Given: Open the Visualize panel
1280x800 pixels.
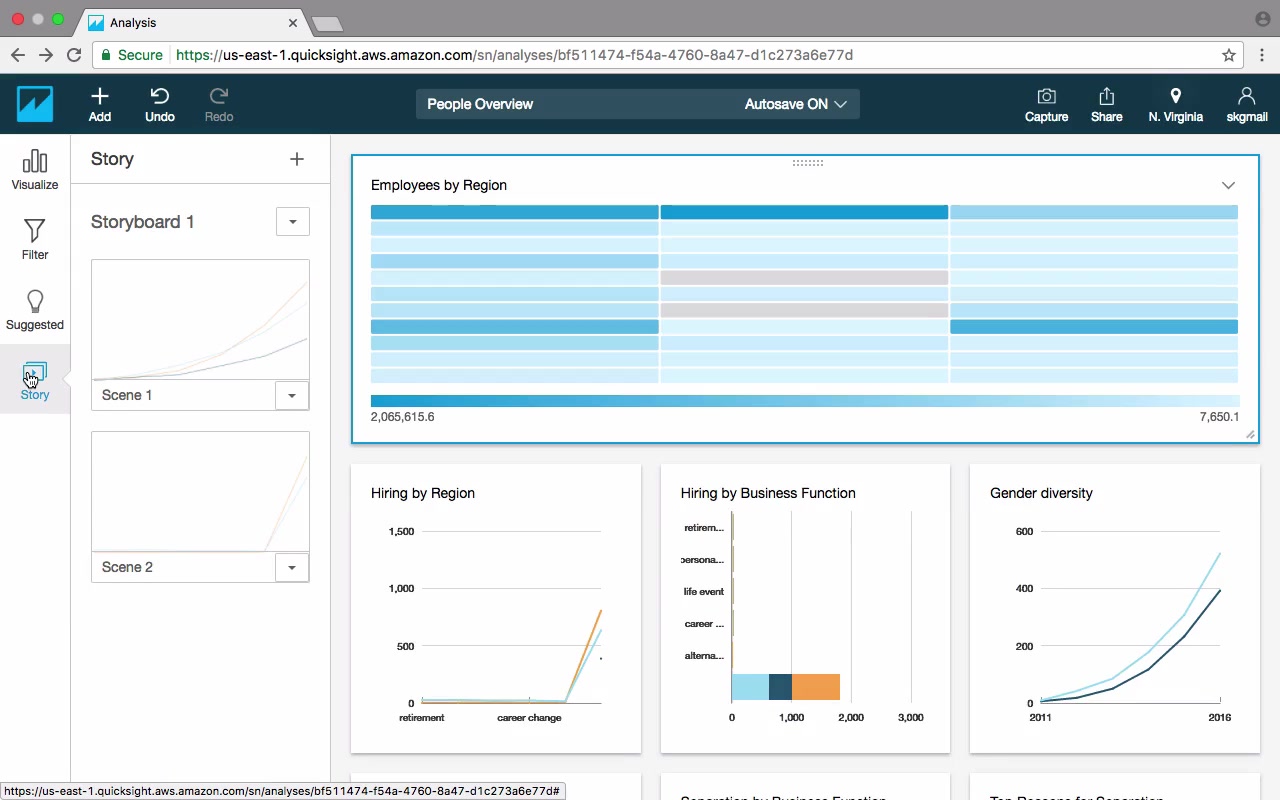Looking at the screenshot, I should 35,170.
